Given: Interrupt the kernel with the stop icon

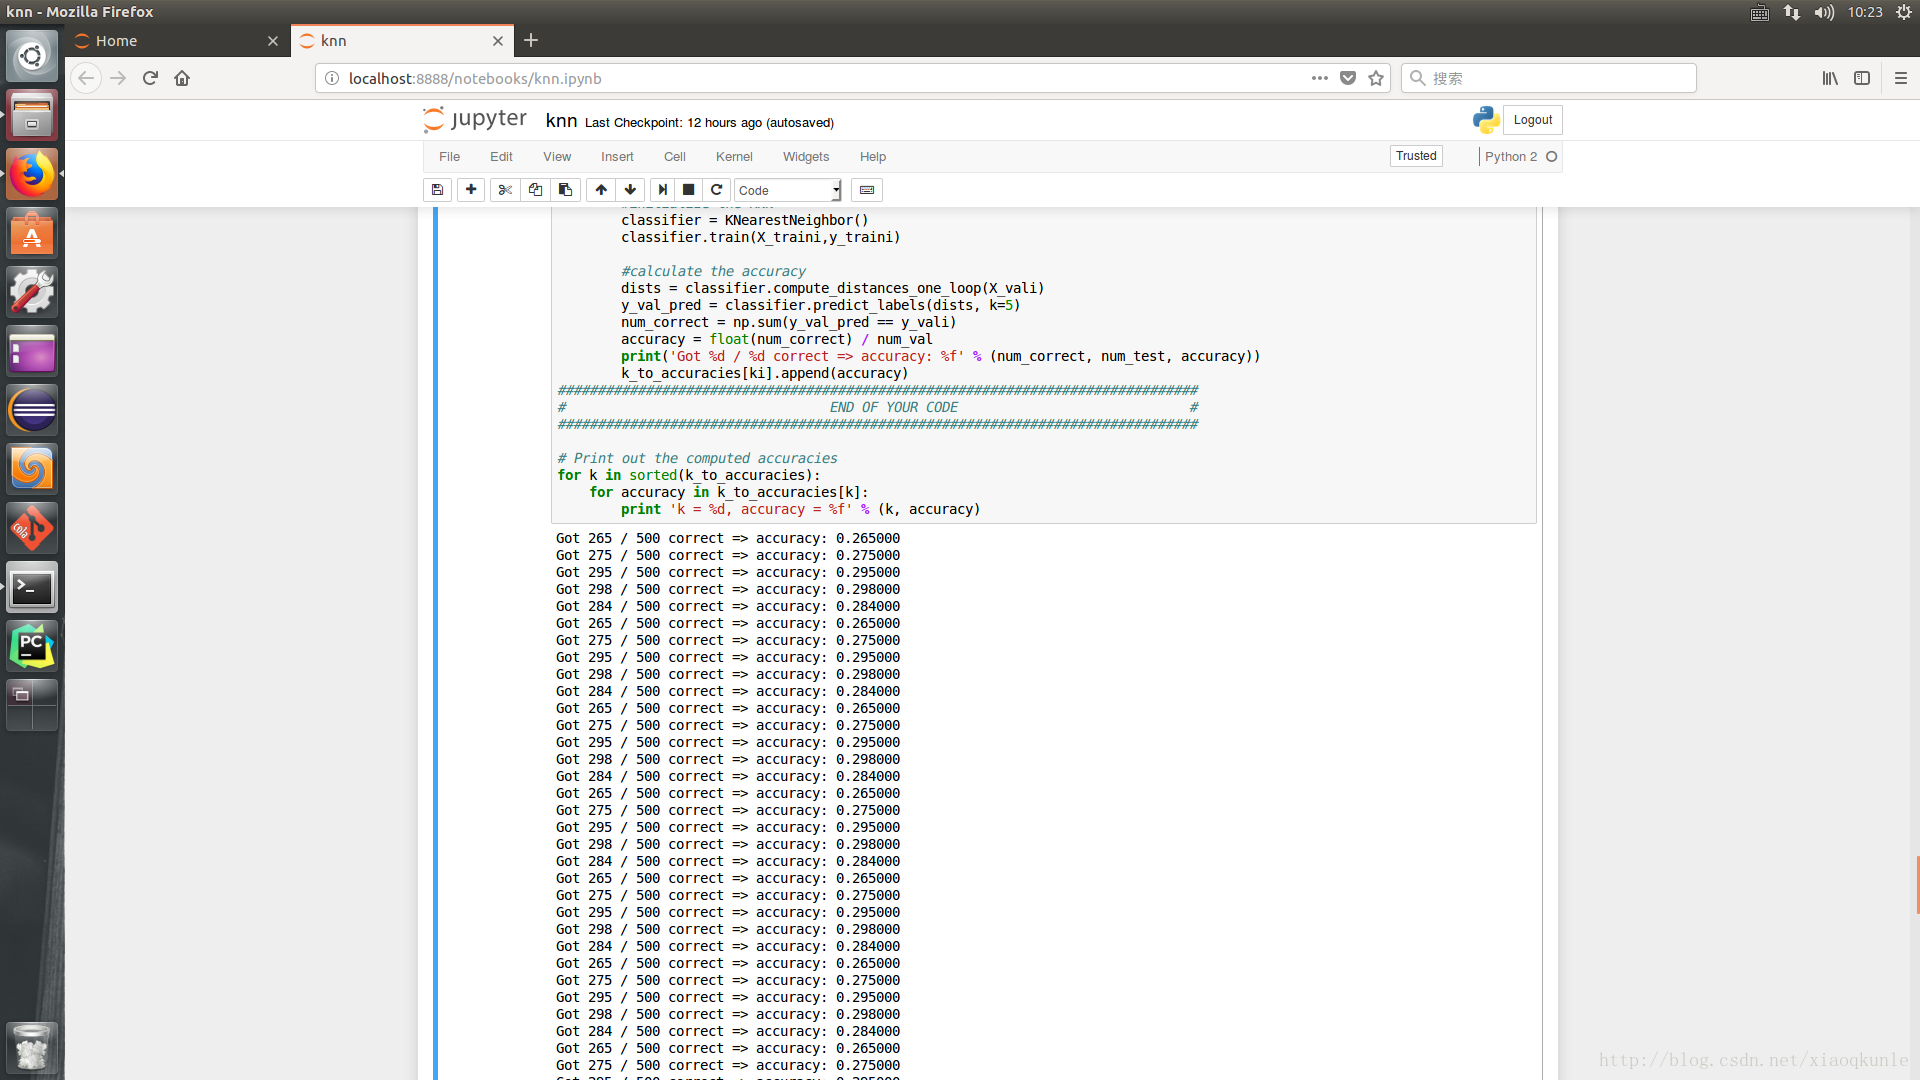Looking at the screenshot, I should pos(689,190).
